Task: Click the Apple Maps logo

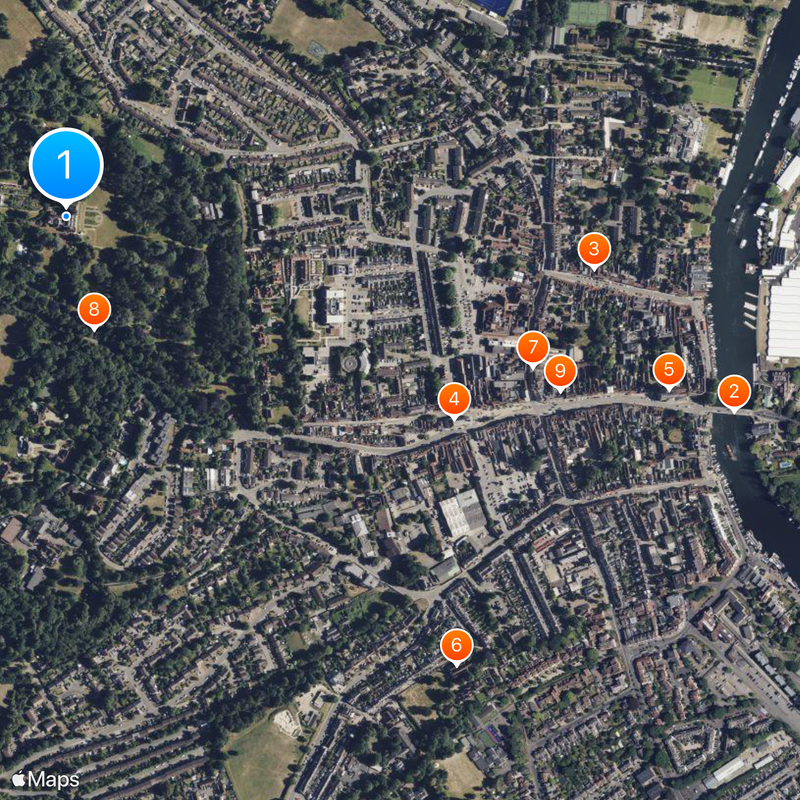Action: click(45, 780)
